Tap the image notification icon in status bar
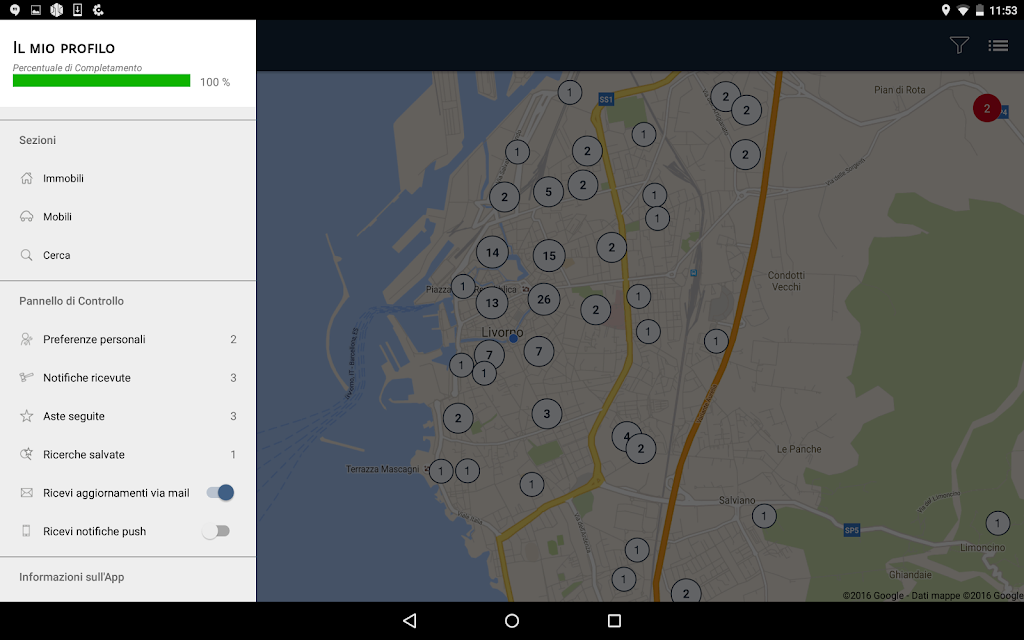The image size is (1024, 640). 36,10
